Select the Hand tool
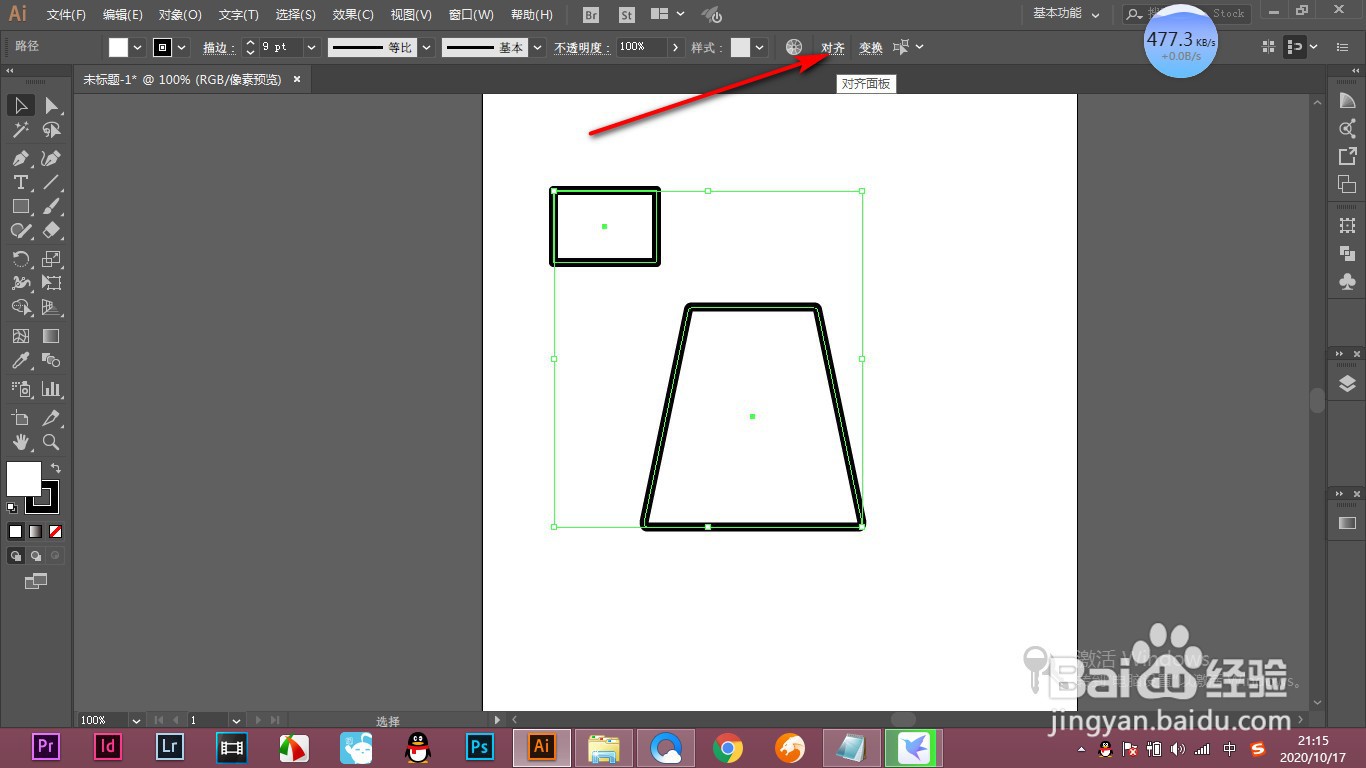The height and width of the screenshot is (768, 1366). [21, 442]
